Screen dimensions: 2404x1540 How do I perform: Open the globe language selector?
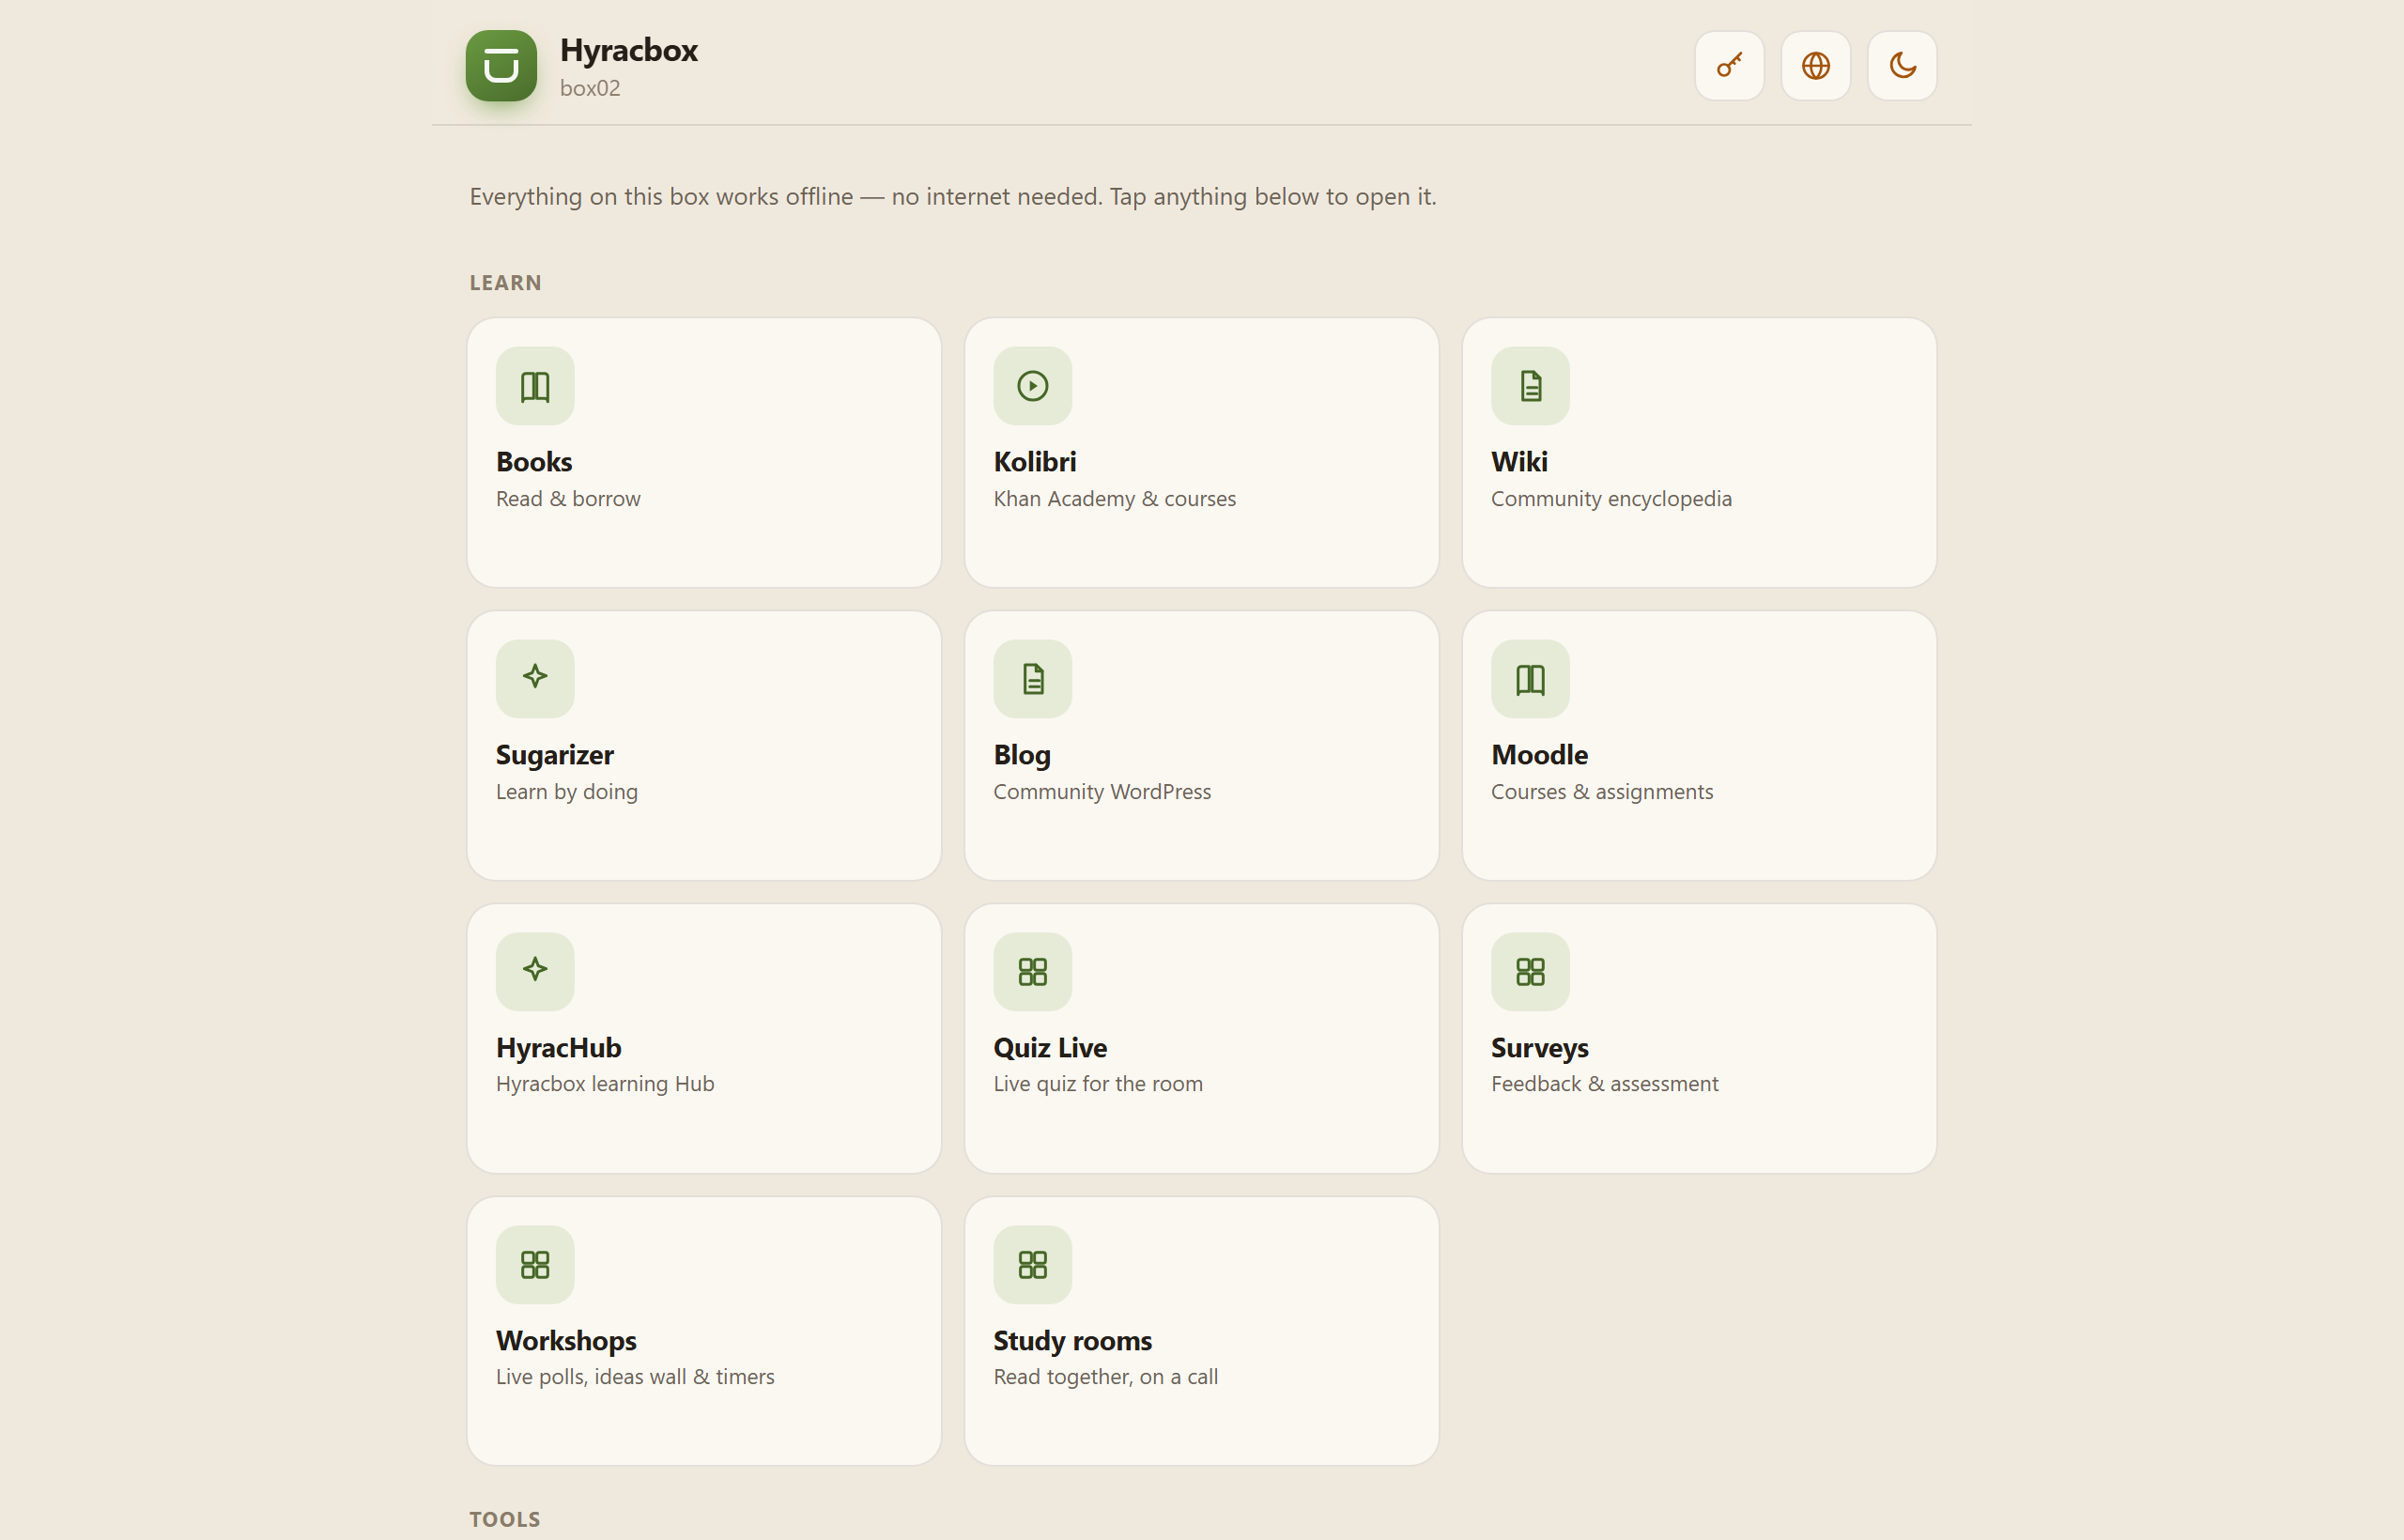[1816, 66]
